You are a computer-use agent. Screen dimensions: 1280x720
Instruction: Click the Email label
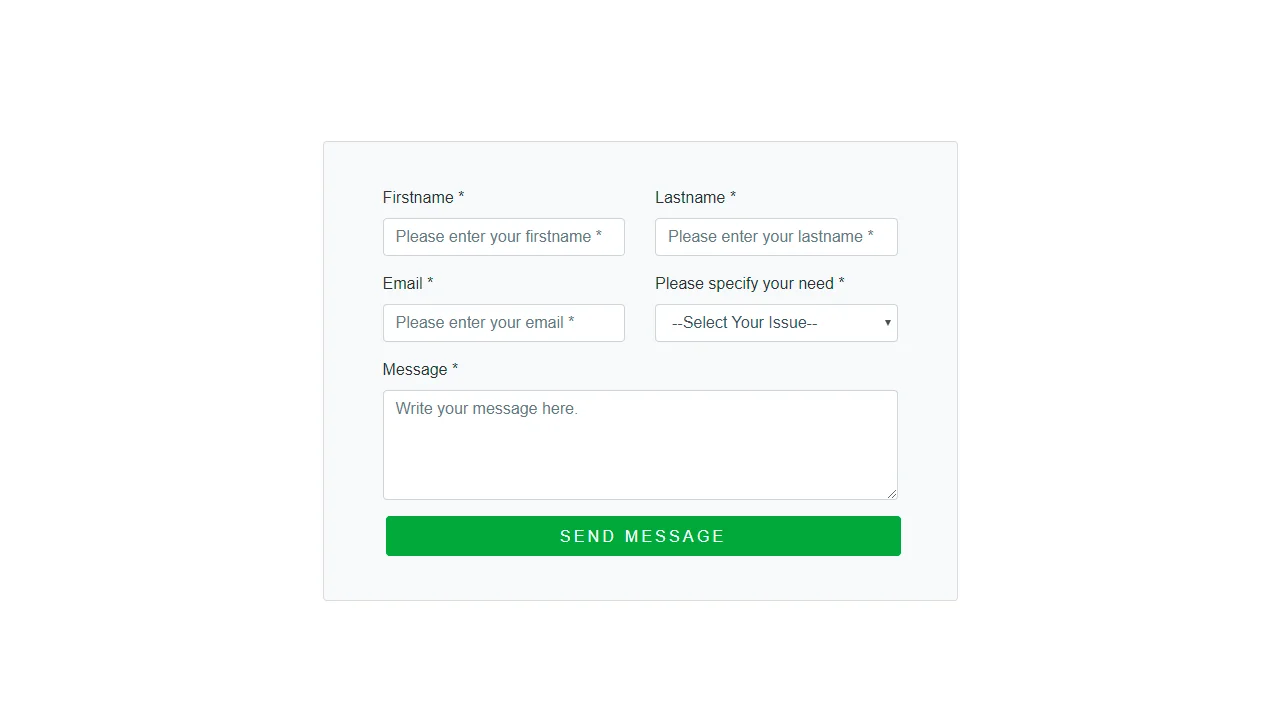(x=402, y=283)
